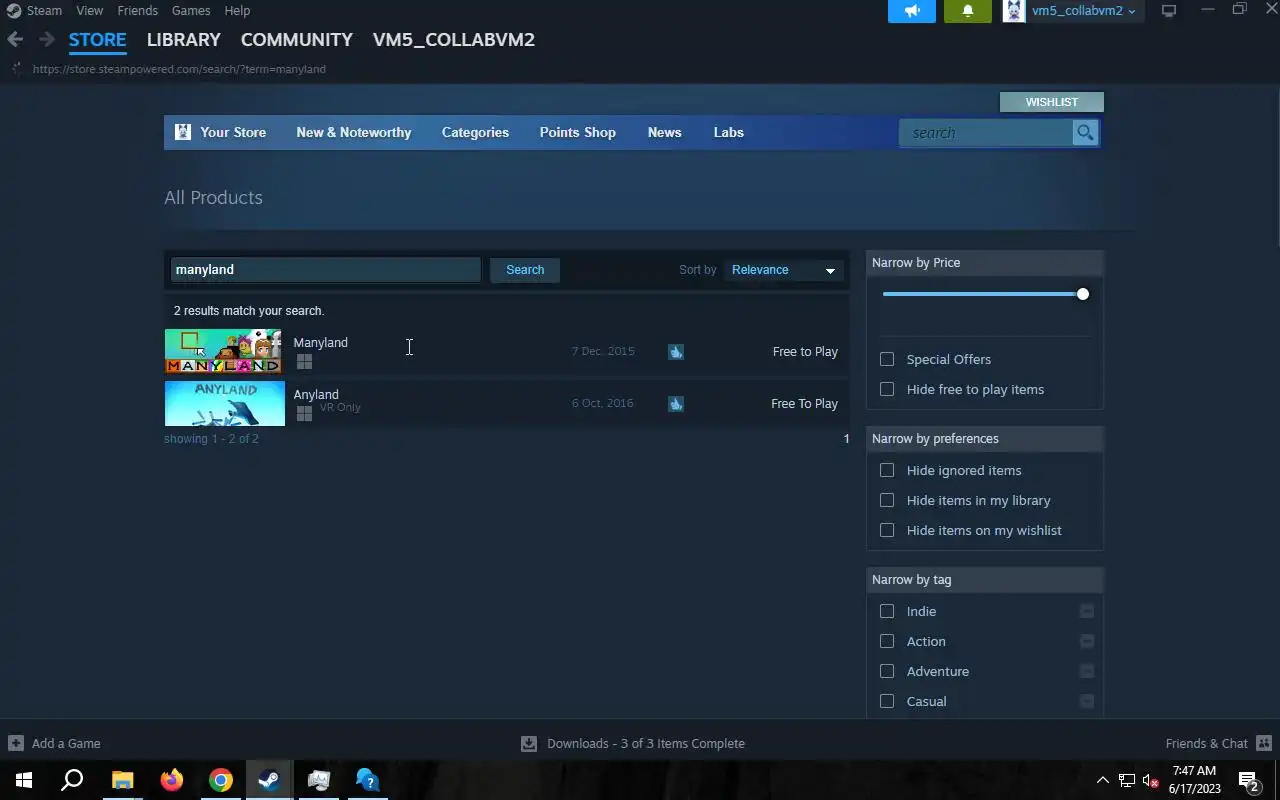Enable the Special Offers checkbox

(x=887, y=359)
